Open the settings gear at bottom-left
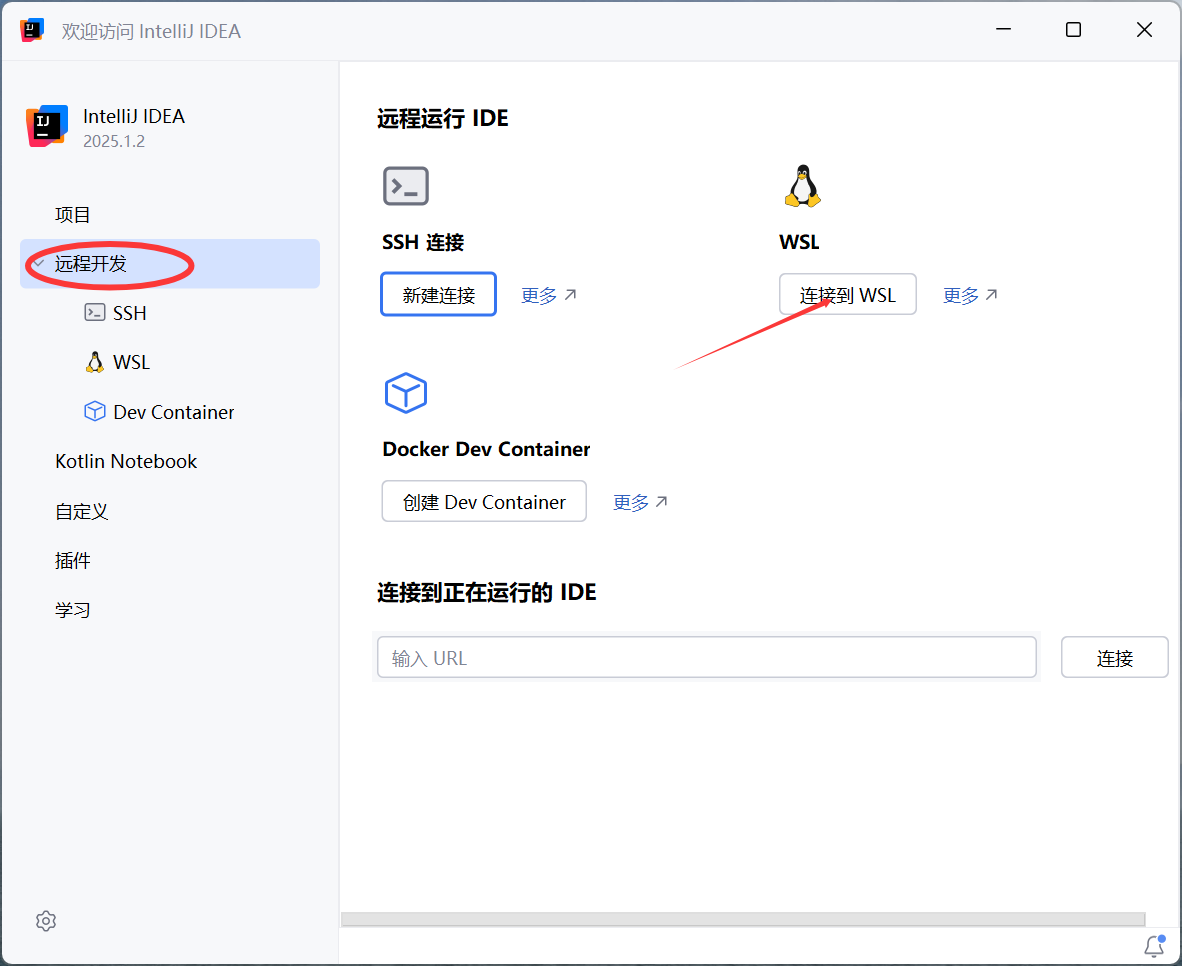The height and width of the screenshot is (966, 1182). [46, 921]
